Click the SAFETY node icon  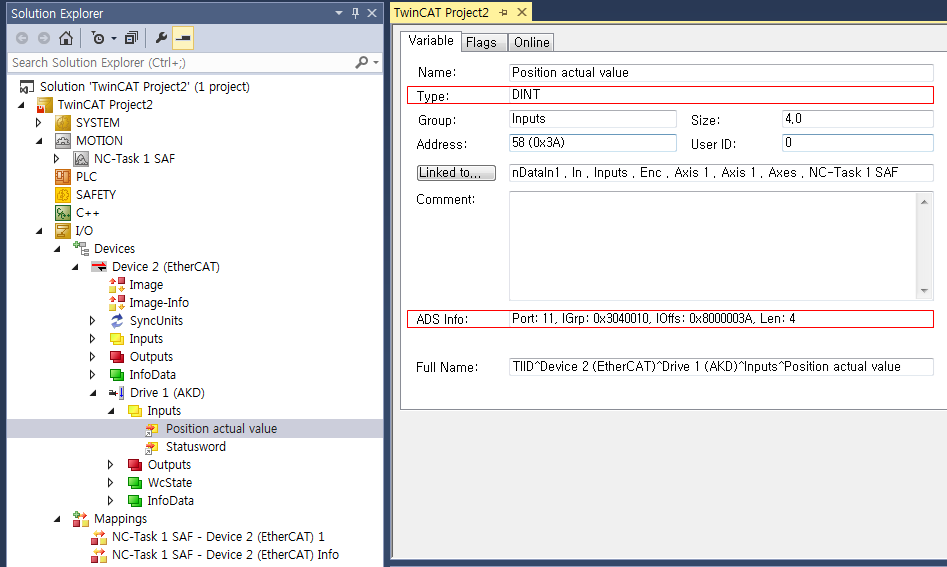coord(63,195)
